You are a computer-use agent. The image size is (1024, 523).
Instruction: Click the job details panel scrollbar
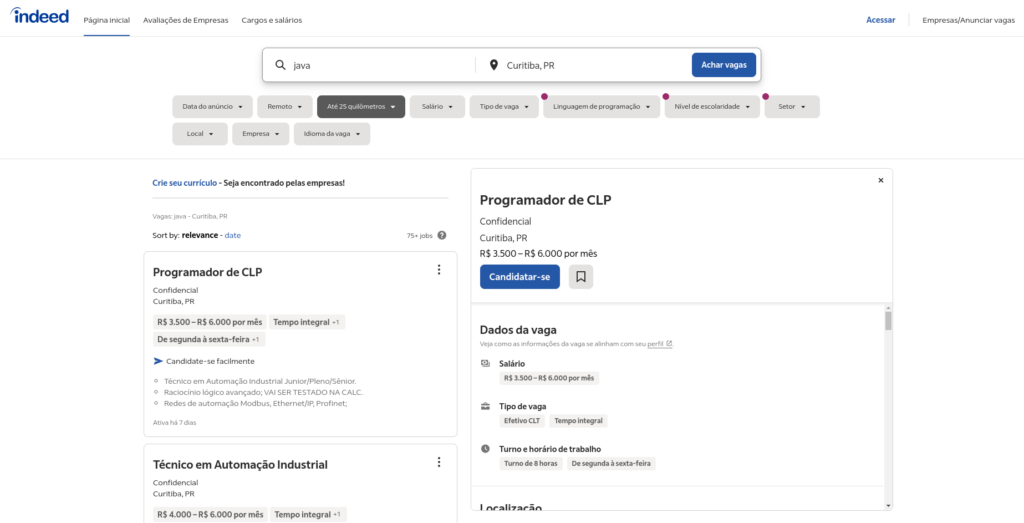[888, 320]
